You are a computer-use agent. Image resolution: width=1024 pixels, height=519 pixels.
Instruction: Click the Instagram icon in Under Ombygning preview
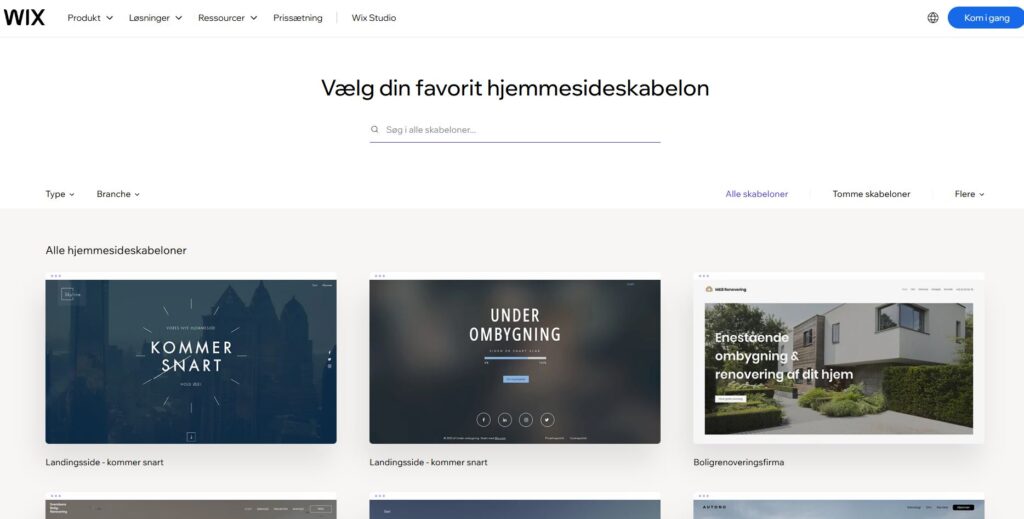[x=526, y=420]
